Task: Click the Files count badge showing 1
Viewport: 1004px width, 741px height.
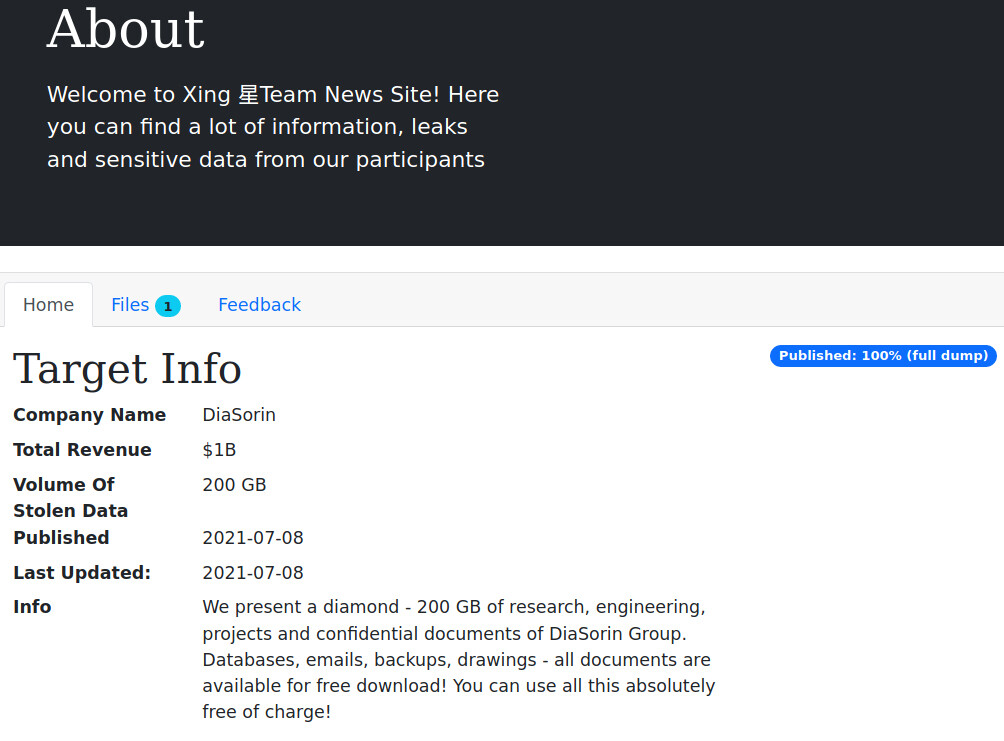Action: [168, 306]
